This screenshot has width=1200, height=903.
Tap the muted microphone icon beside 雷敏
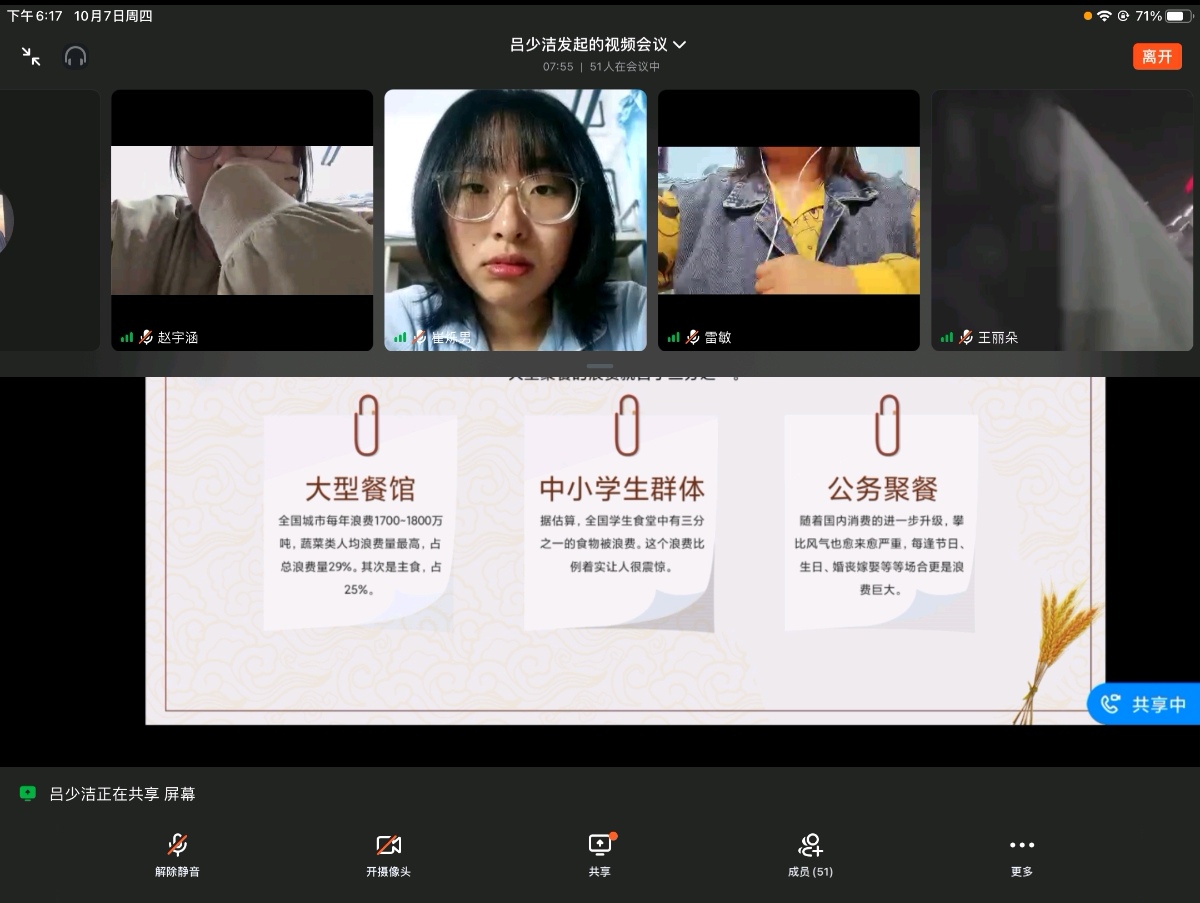pyautogui.click(x=693, y=337)
